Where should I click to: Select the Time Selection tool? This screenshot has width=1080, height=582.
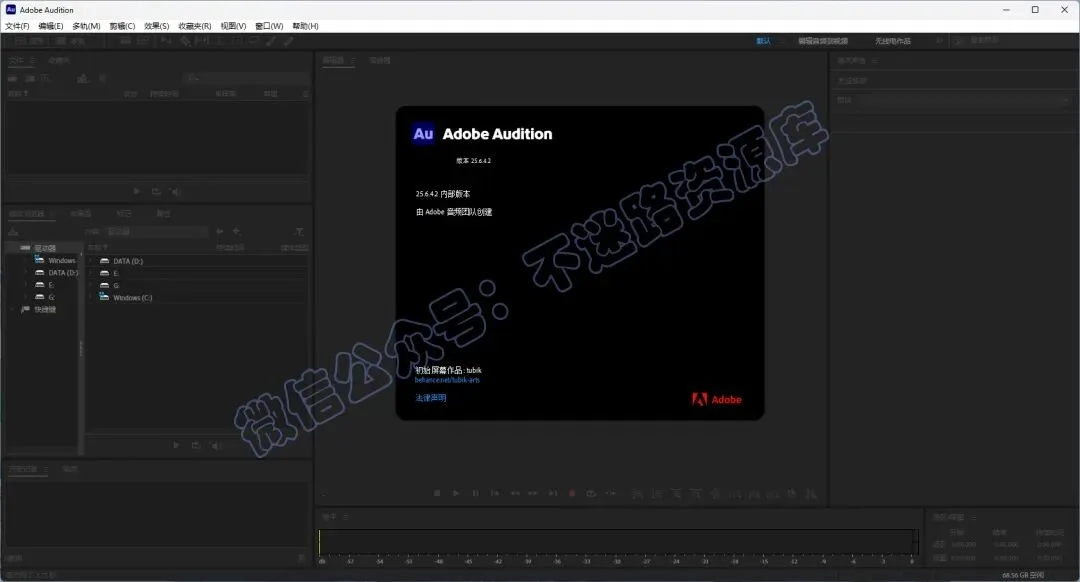pyautogui.click(x=220, y=41)
